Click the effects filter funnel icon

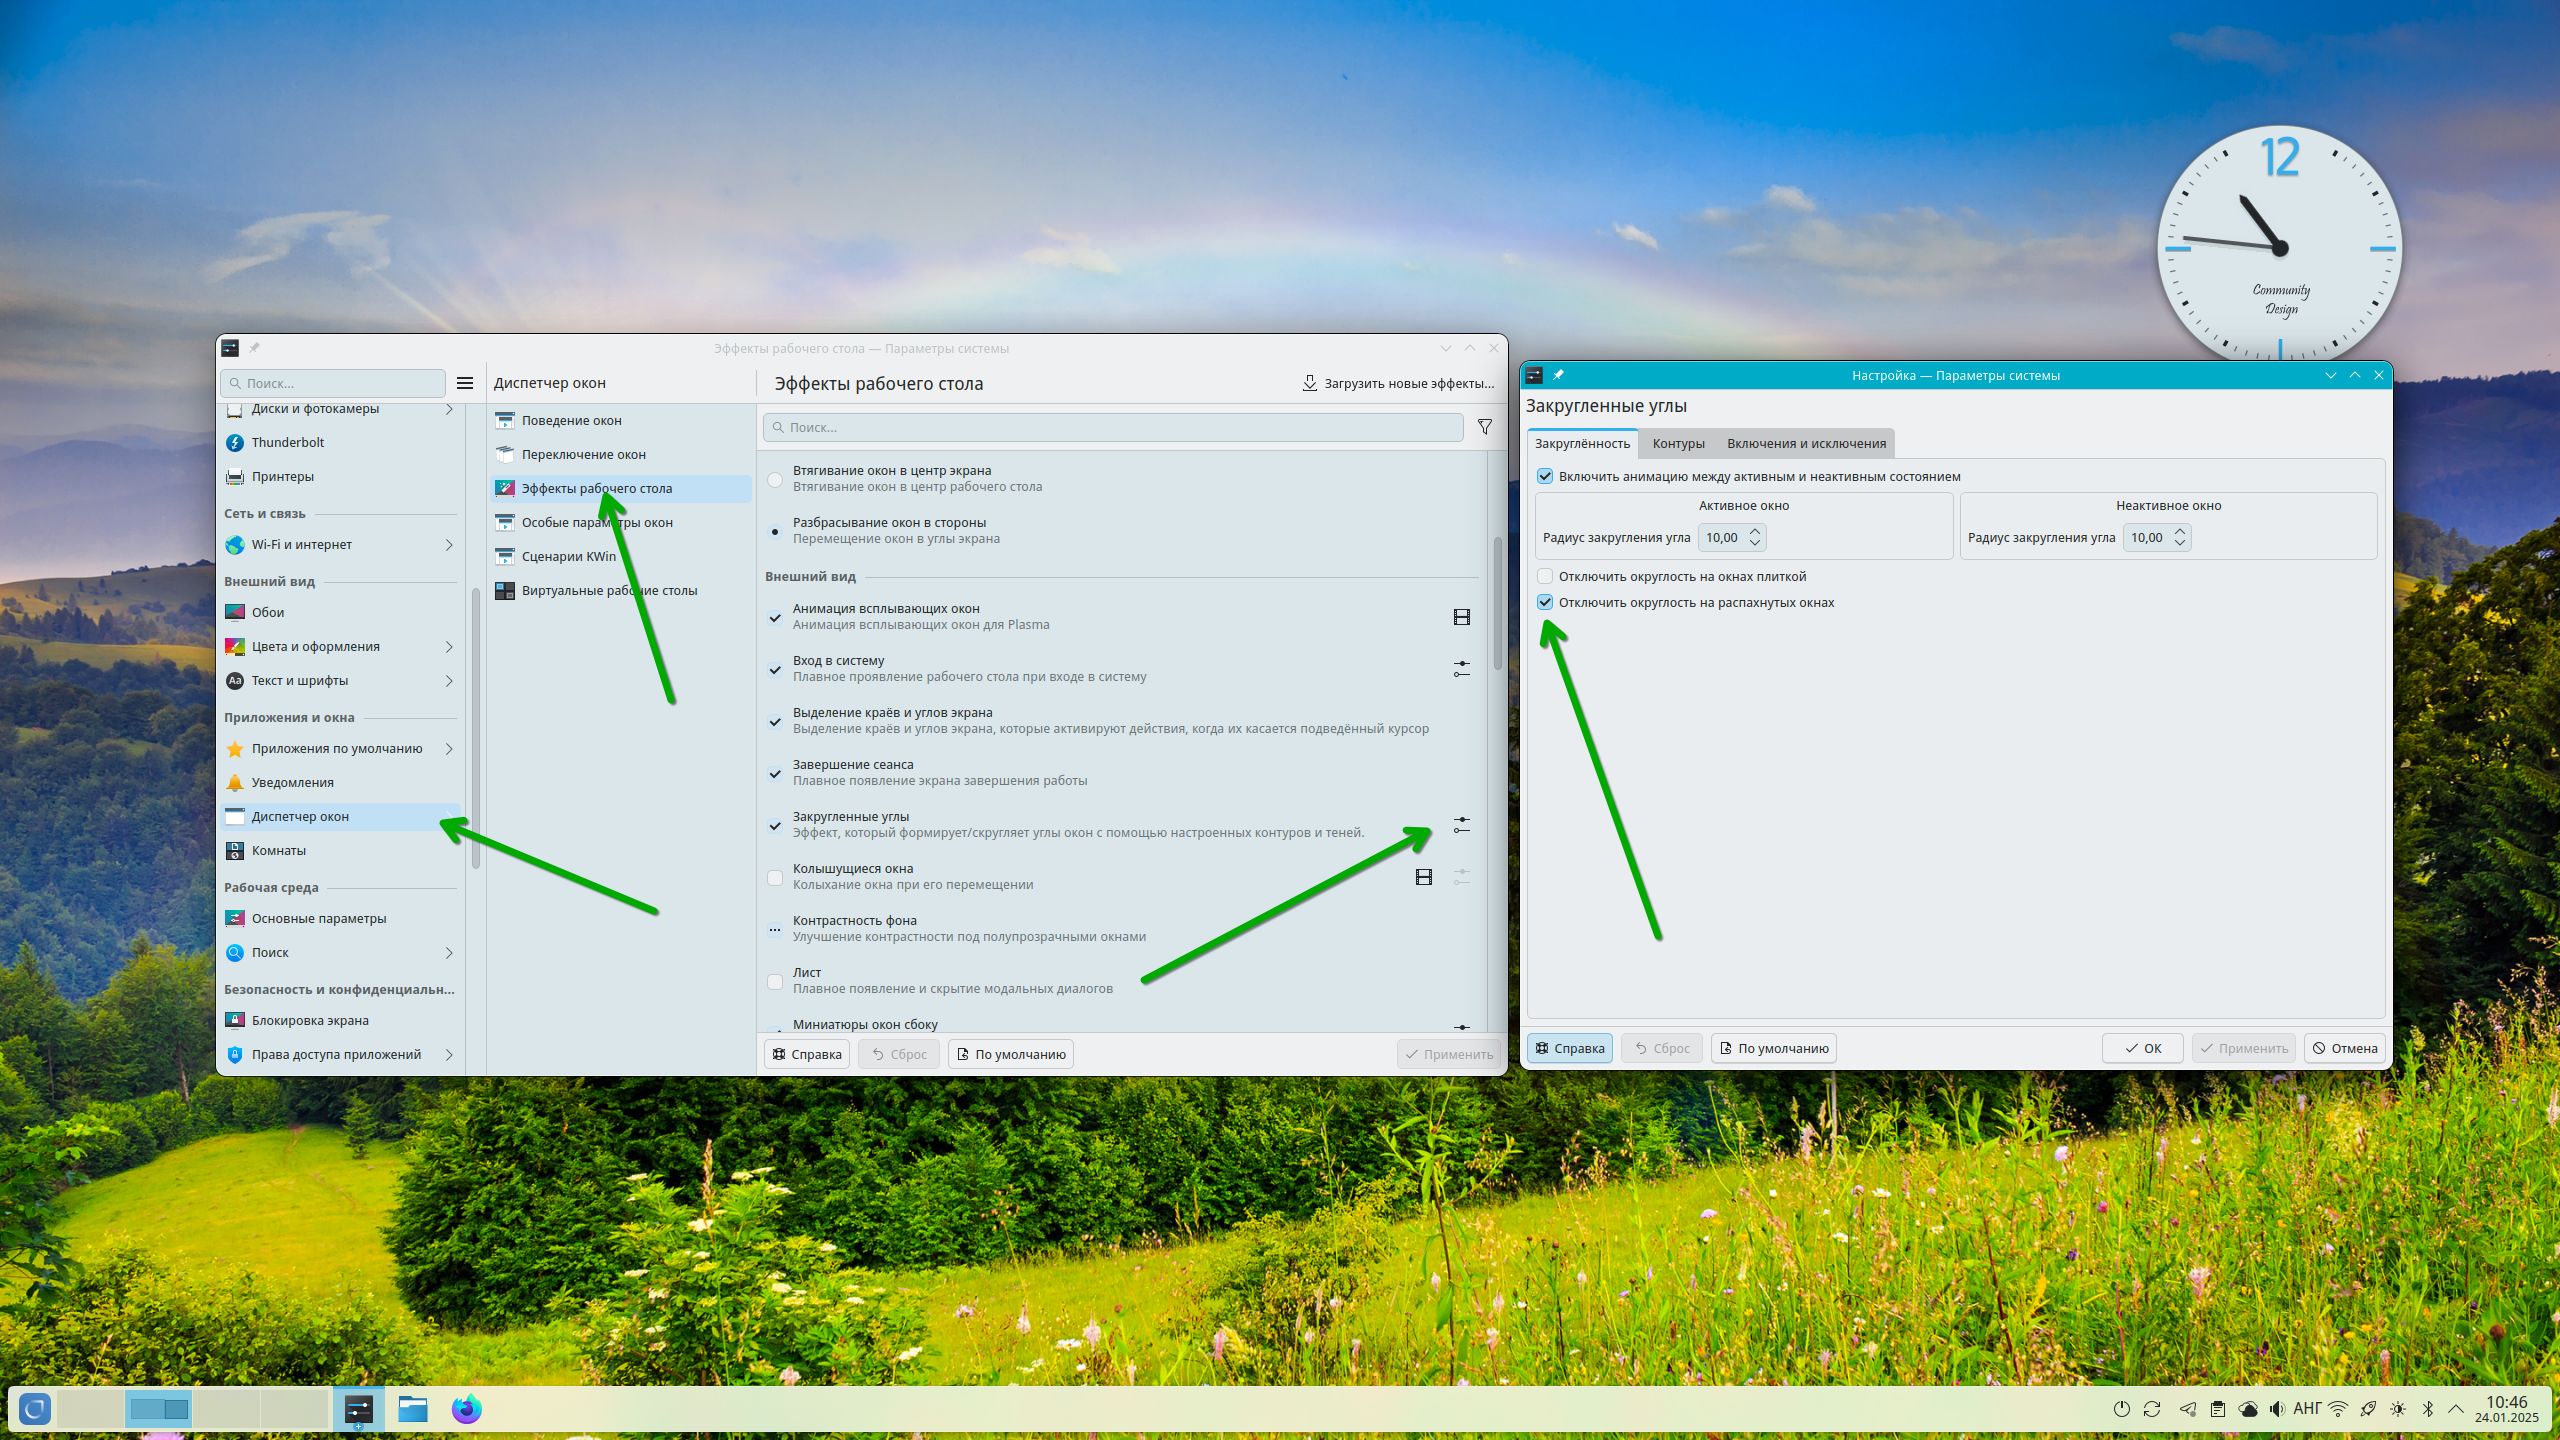coord(1485,427)
